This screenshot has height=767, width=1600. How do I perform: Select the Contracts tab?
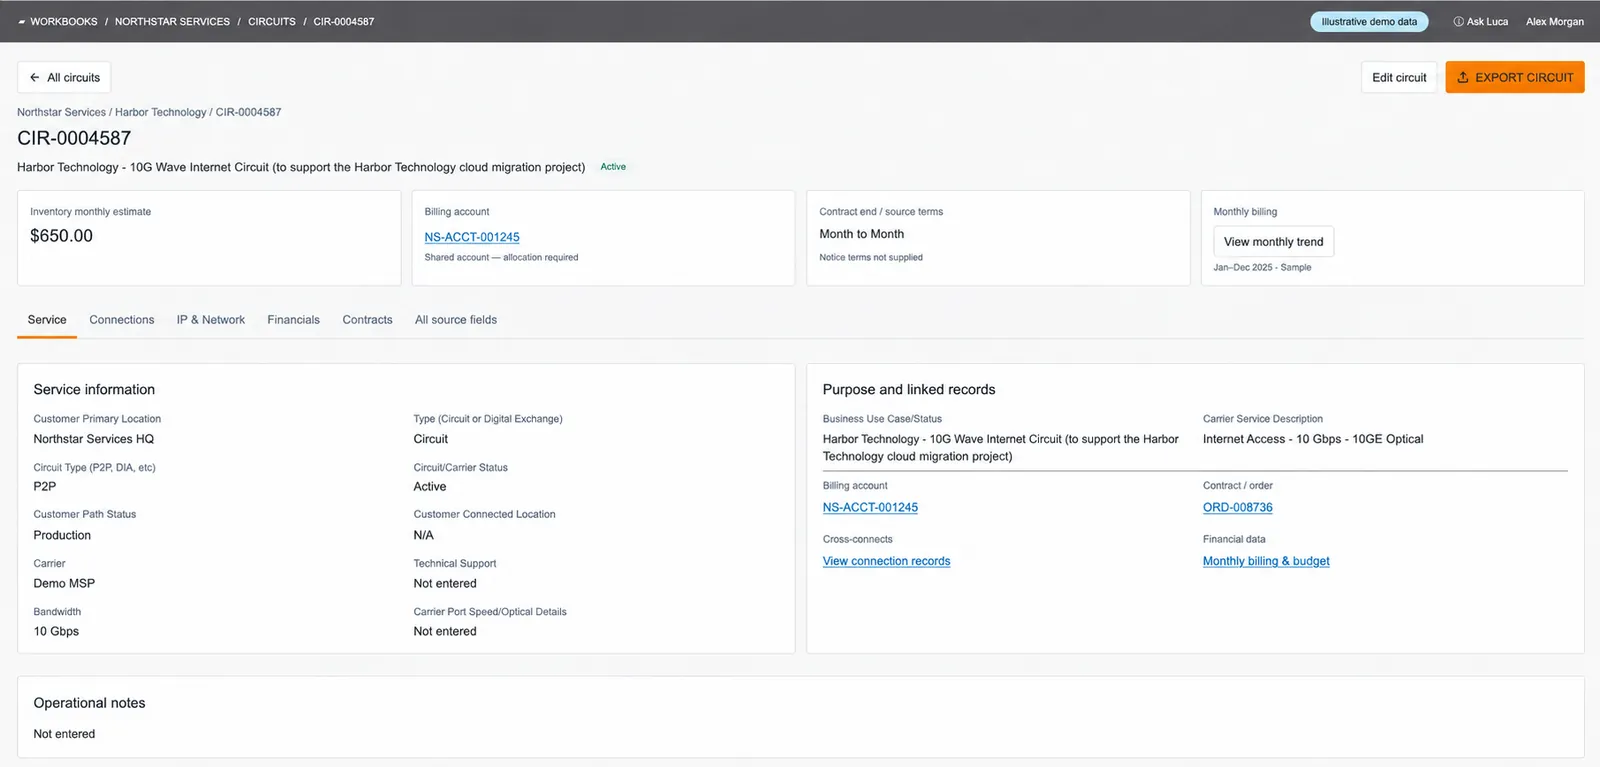click(x=367, y=320)
